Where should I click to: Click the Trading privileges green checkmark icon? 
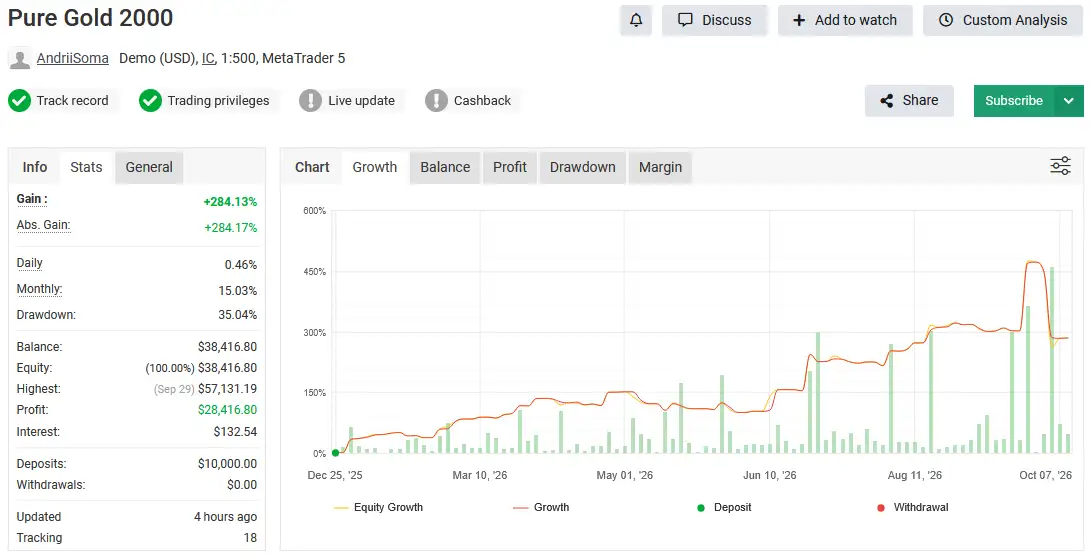point(150,101)
